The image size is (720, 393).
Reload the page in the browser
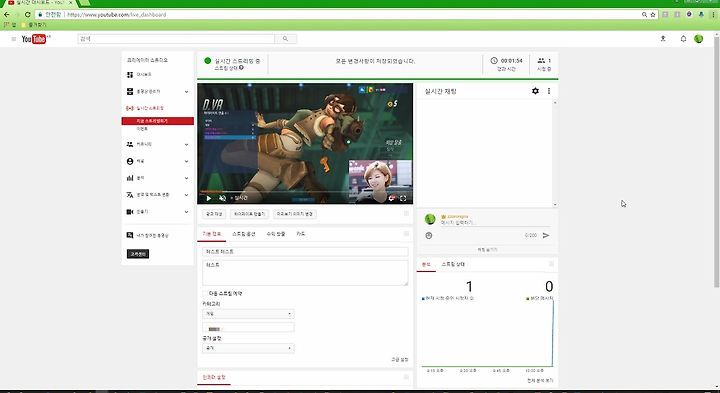coord(28,15)
